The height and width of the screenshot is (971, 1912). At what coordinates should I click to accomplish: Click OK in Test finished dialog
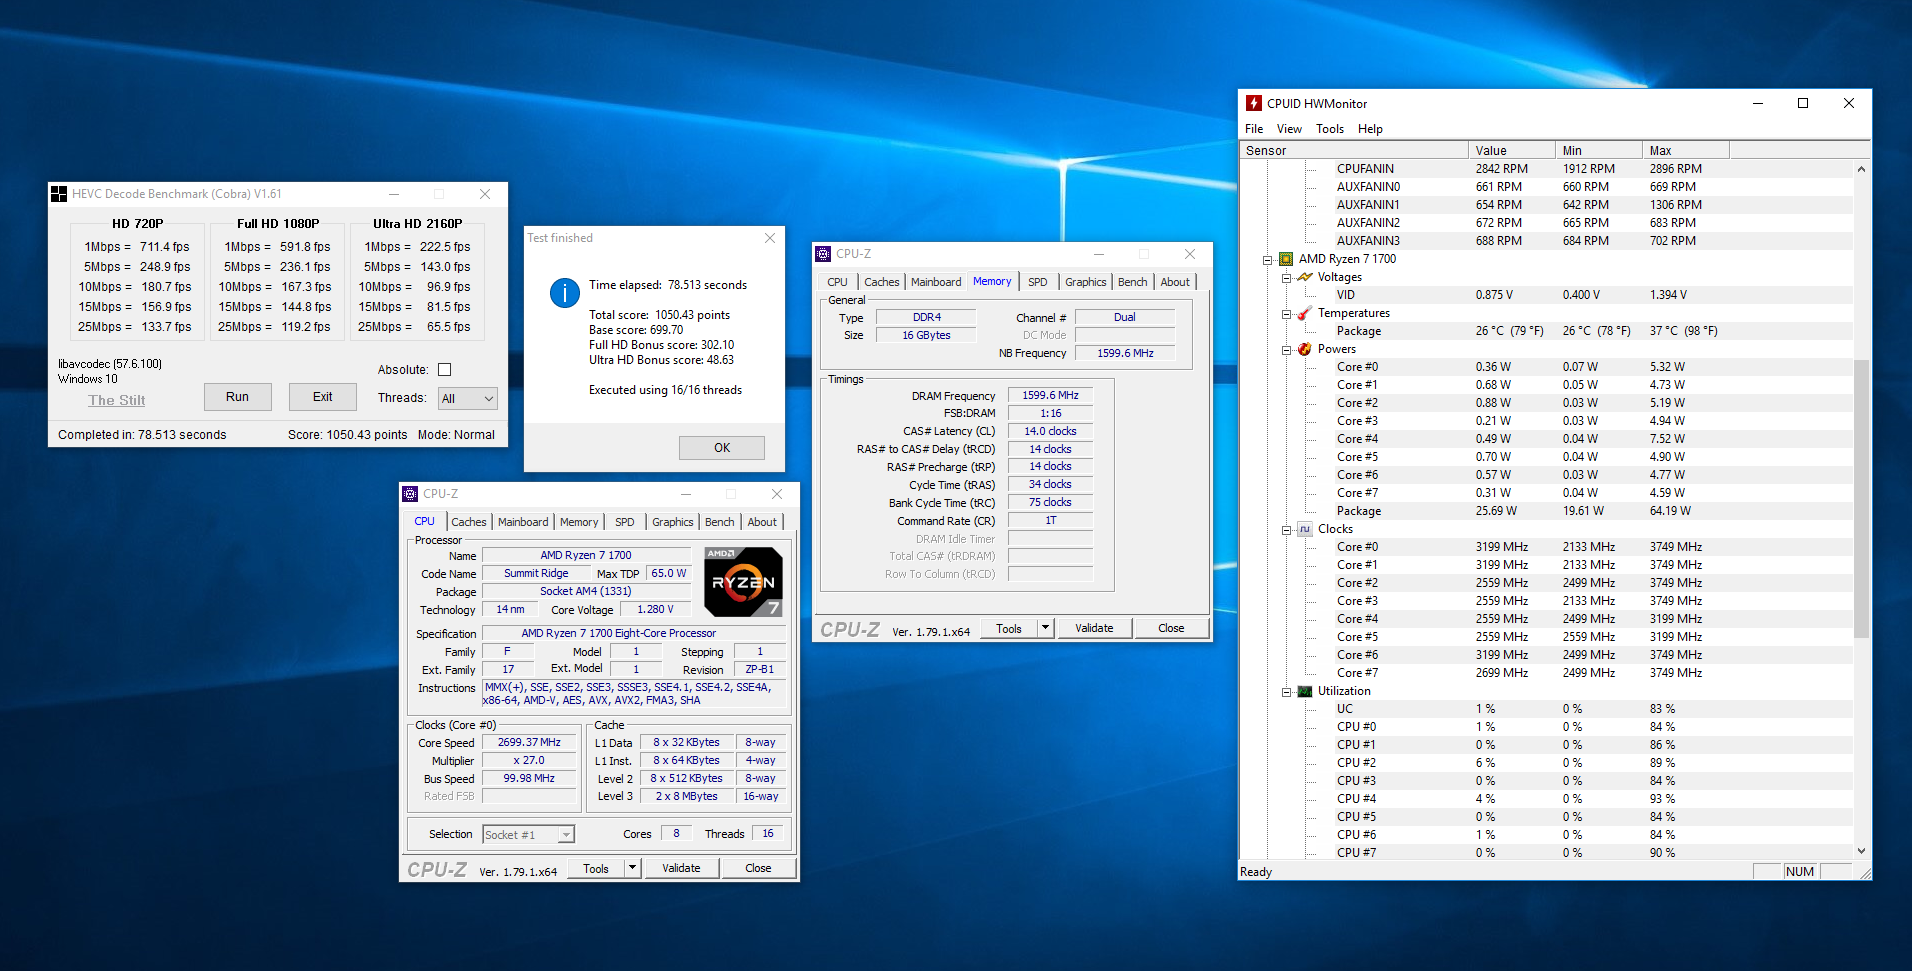coord(722,448)
